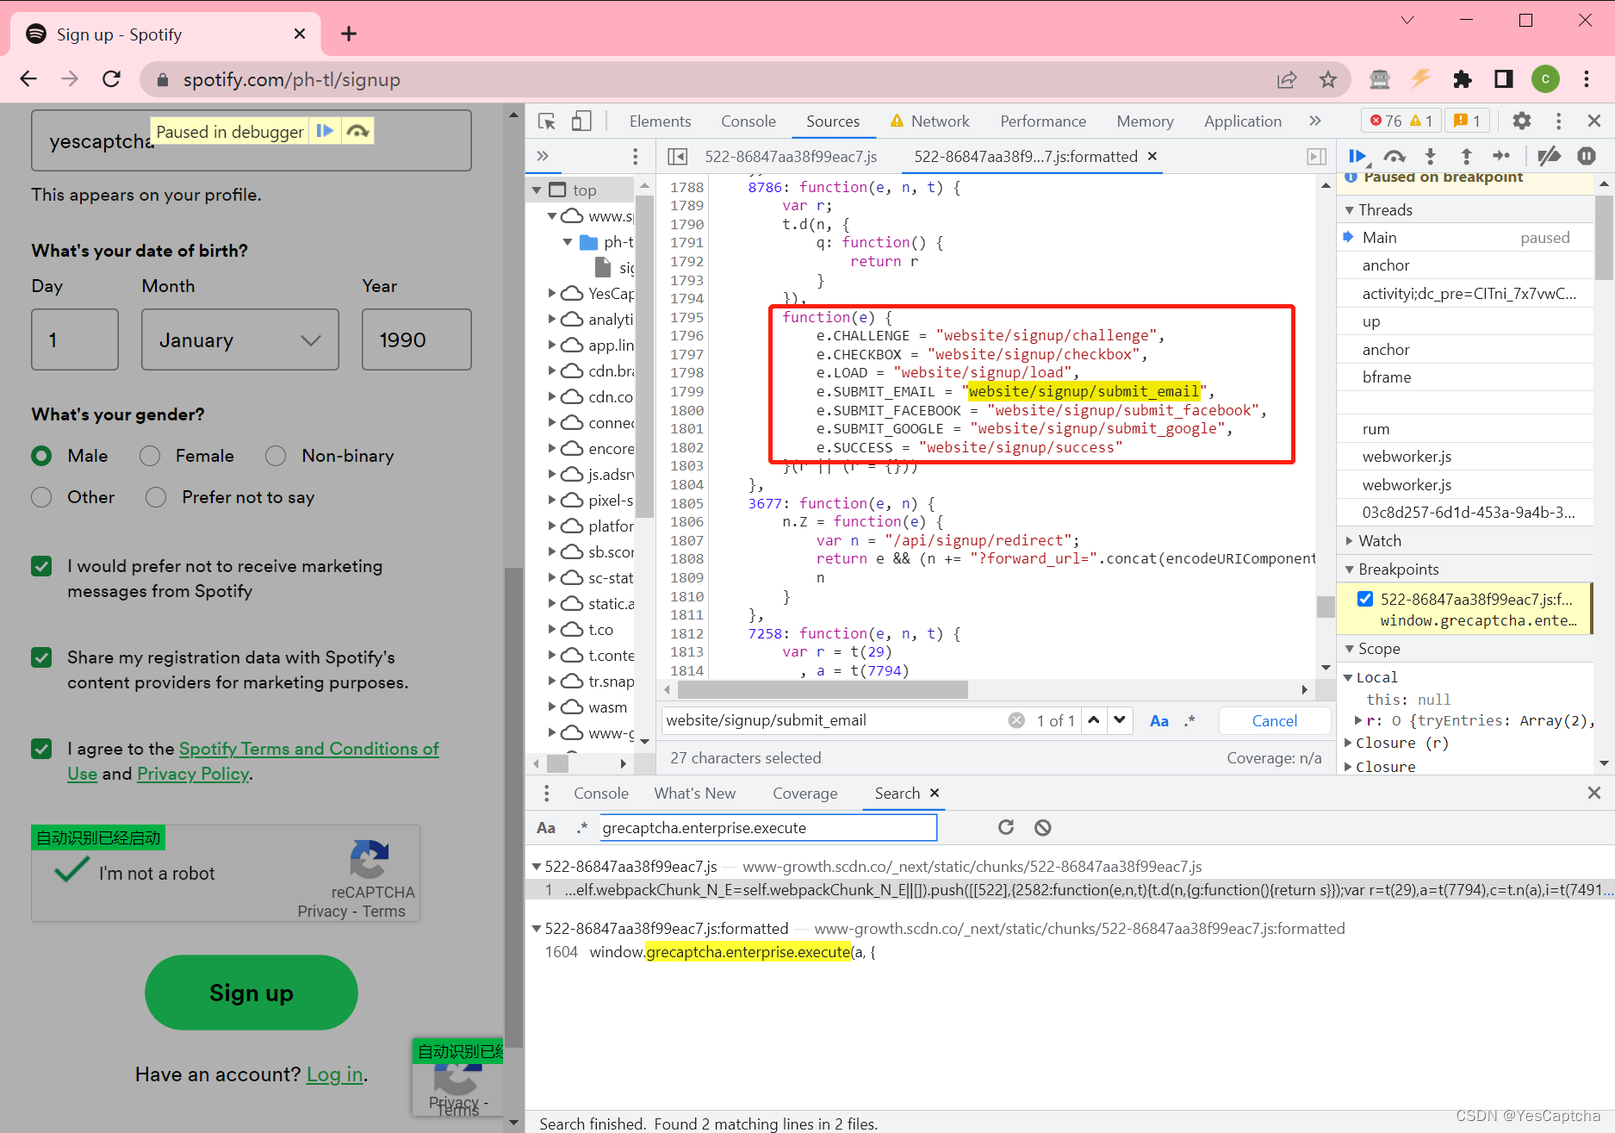
Task: Hide the debugger sidebar pane
Action: [1316, 156]
